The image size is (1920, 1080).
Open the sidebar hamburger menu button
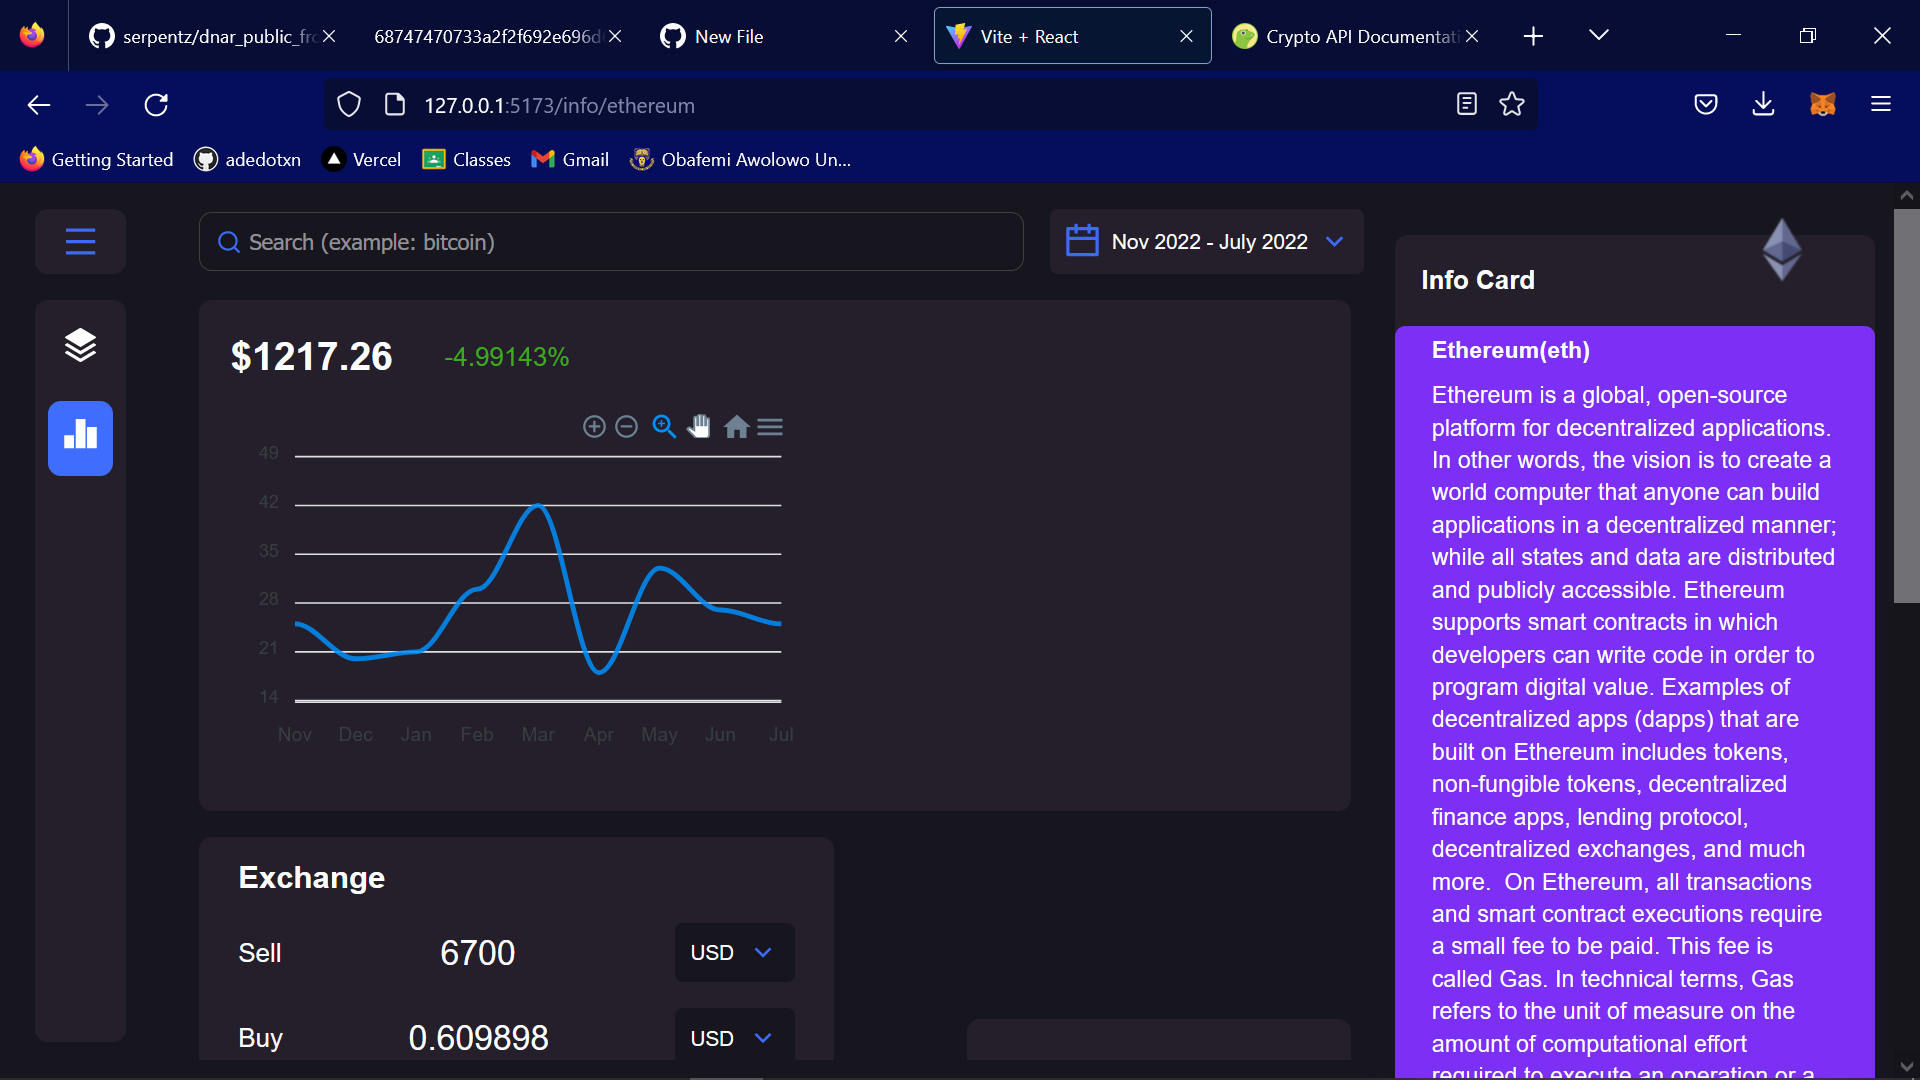[x=80, y=241]
